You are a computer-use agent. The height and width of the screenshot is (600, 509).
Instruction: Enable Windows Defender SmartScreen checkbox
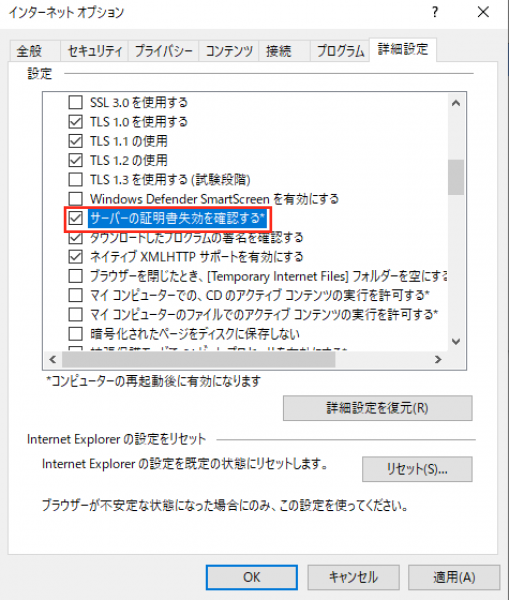coord(75,199)
